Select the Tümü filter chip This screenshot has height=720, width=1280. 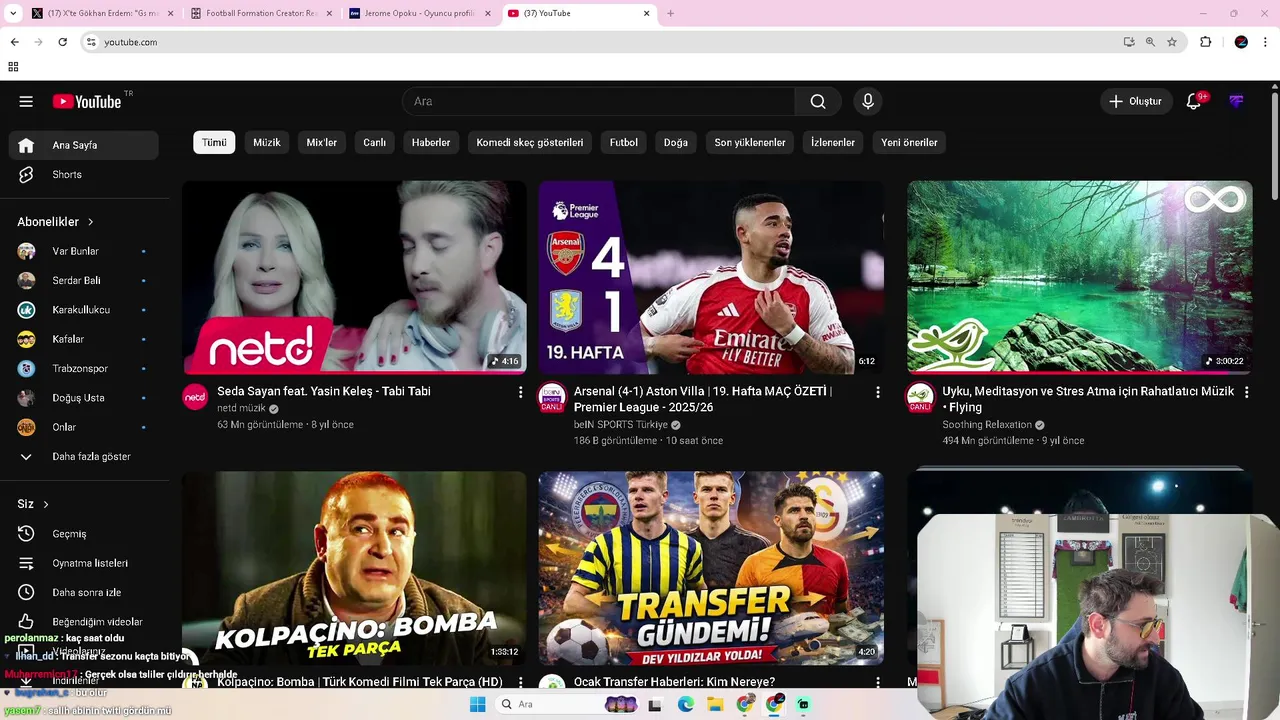tap(214, 142)
